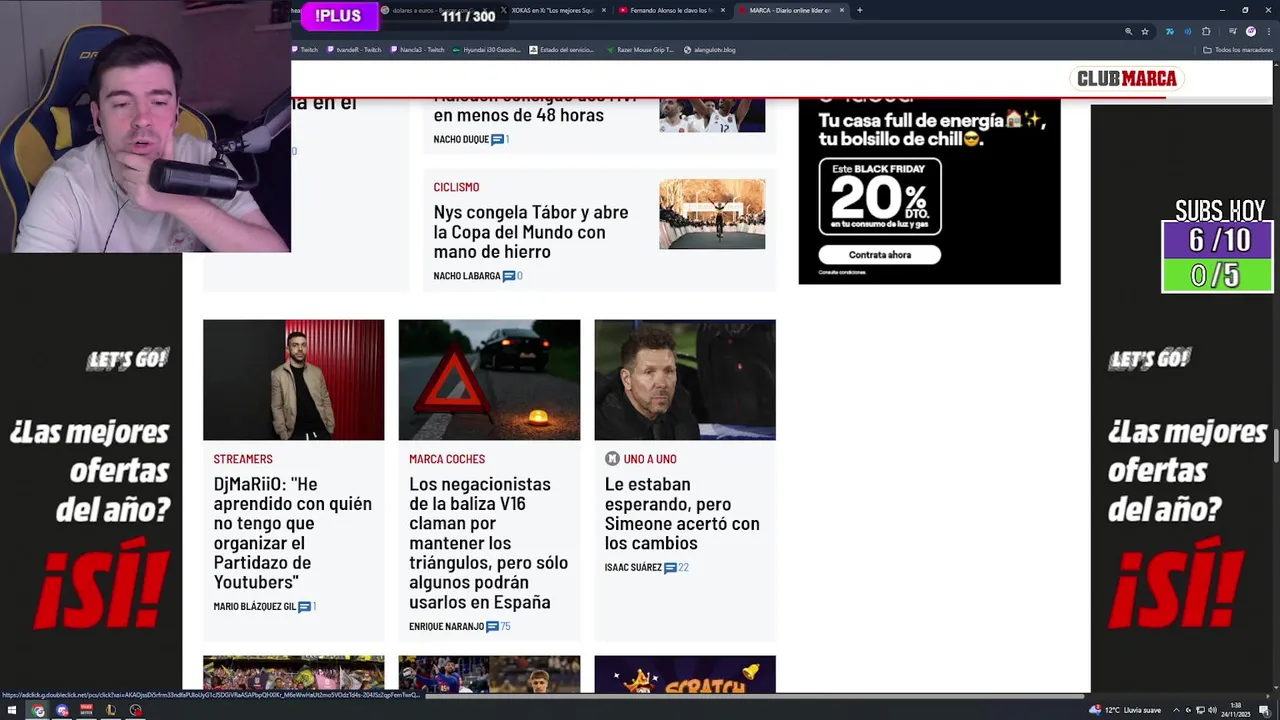Click the Black Friday 20% energy ad
This screenshot has width=1280, height=720.
tap(929, 191)
